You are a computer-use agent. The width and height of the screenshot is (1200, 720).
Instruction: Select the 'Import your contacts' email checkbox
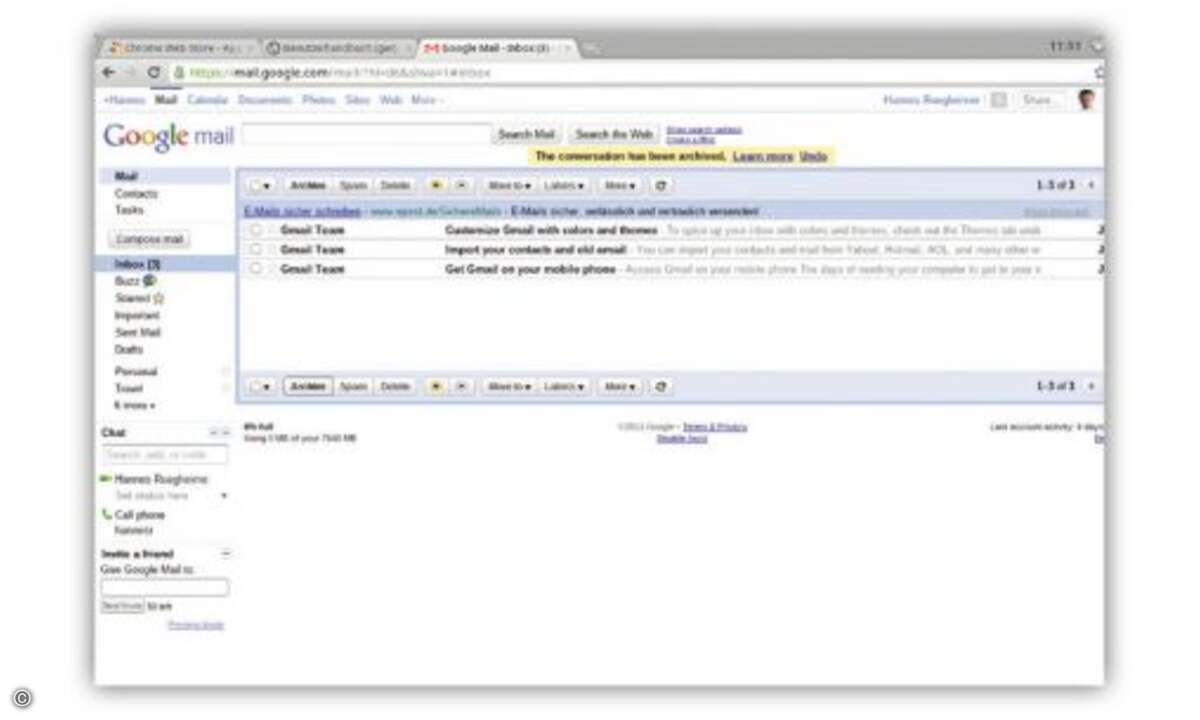pos(256,249)
